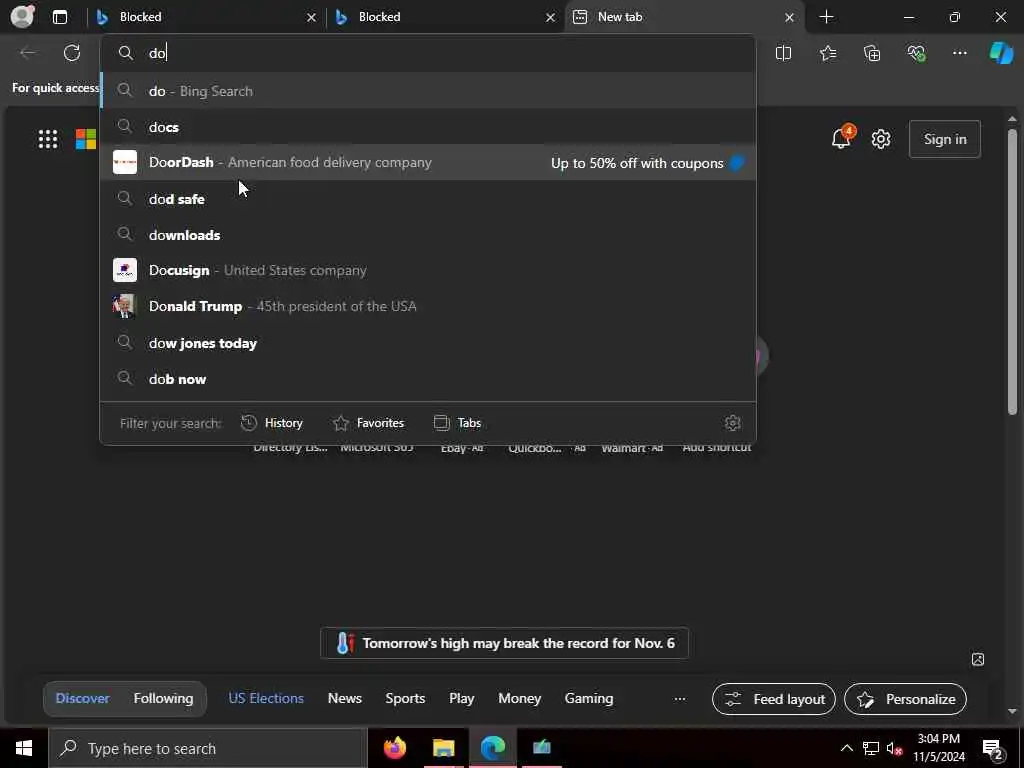Filter search by History
The width and height of the screenshot is (1024, 768).
coord(272,423)
